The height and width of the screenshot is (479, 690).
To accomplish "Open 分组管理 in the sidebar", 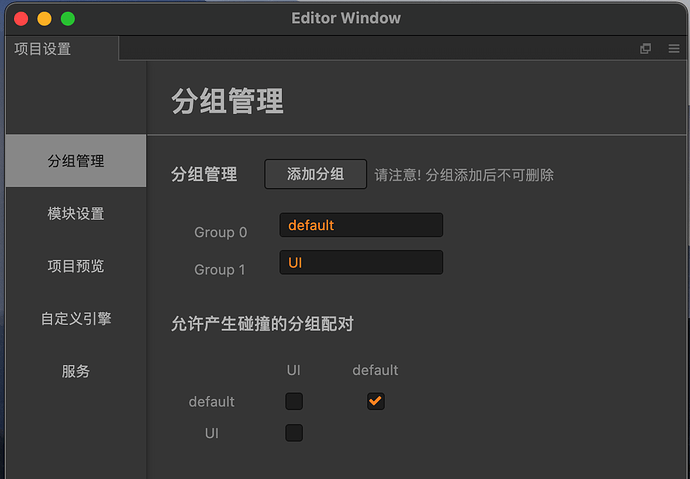I will [76, 161].
